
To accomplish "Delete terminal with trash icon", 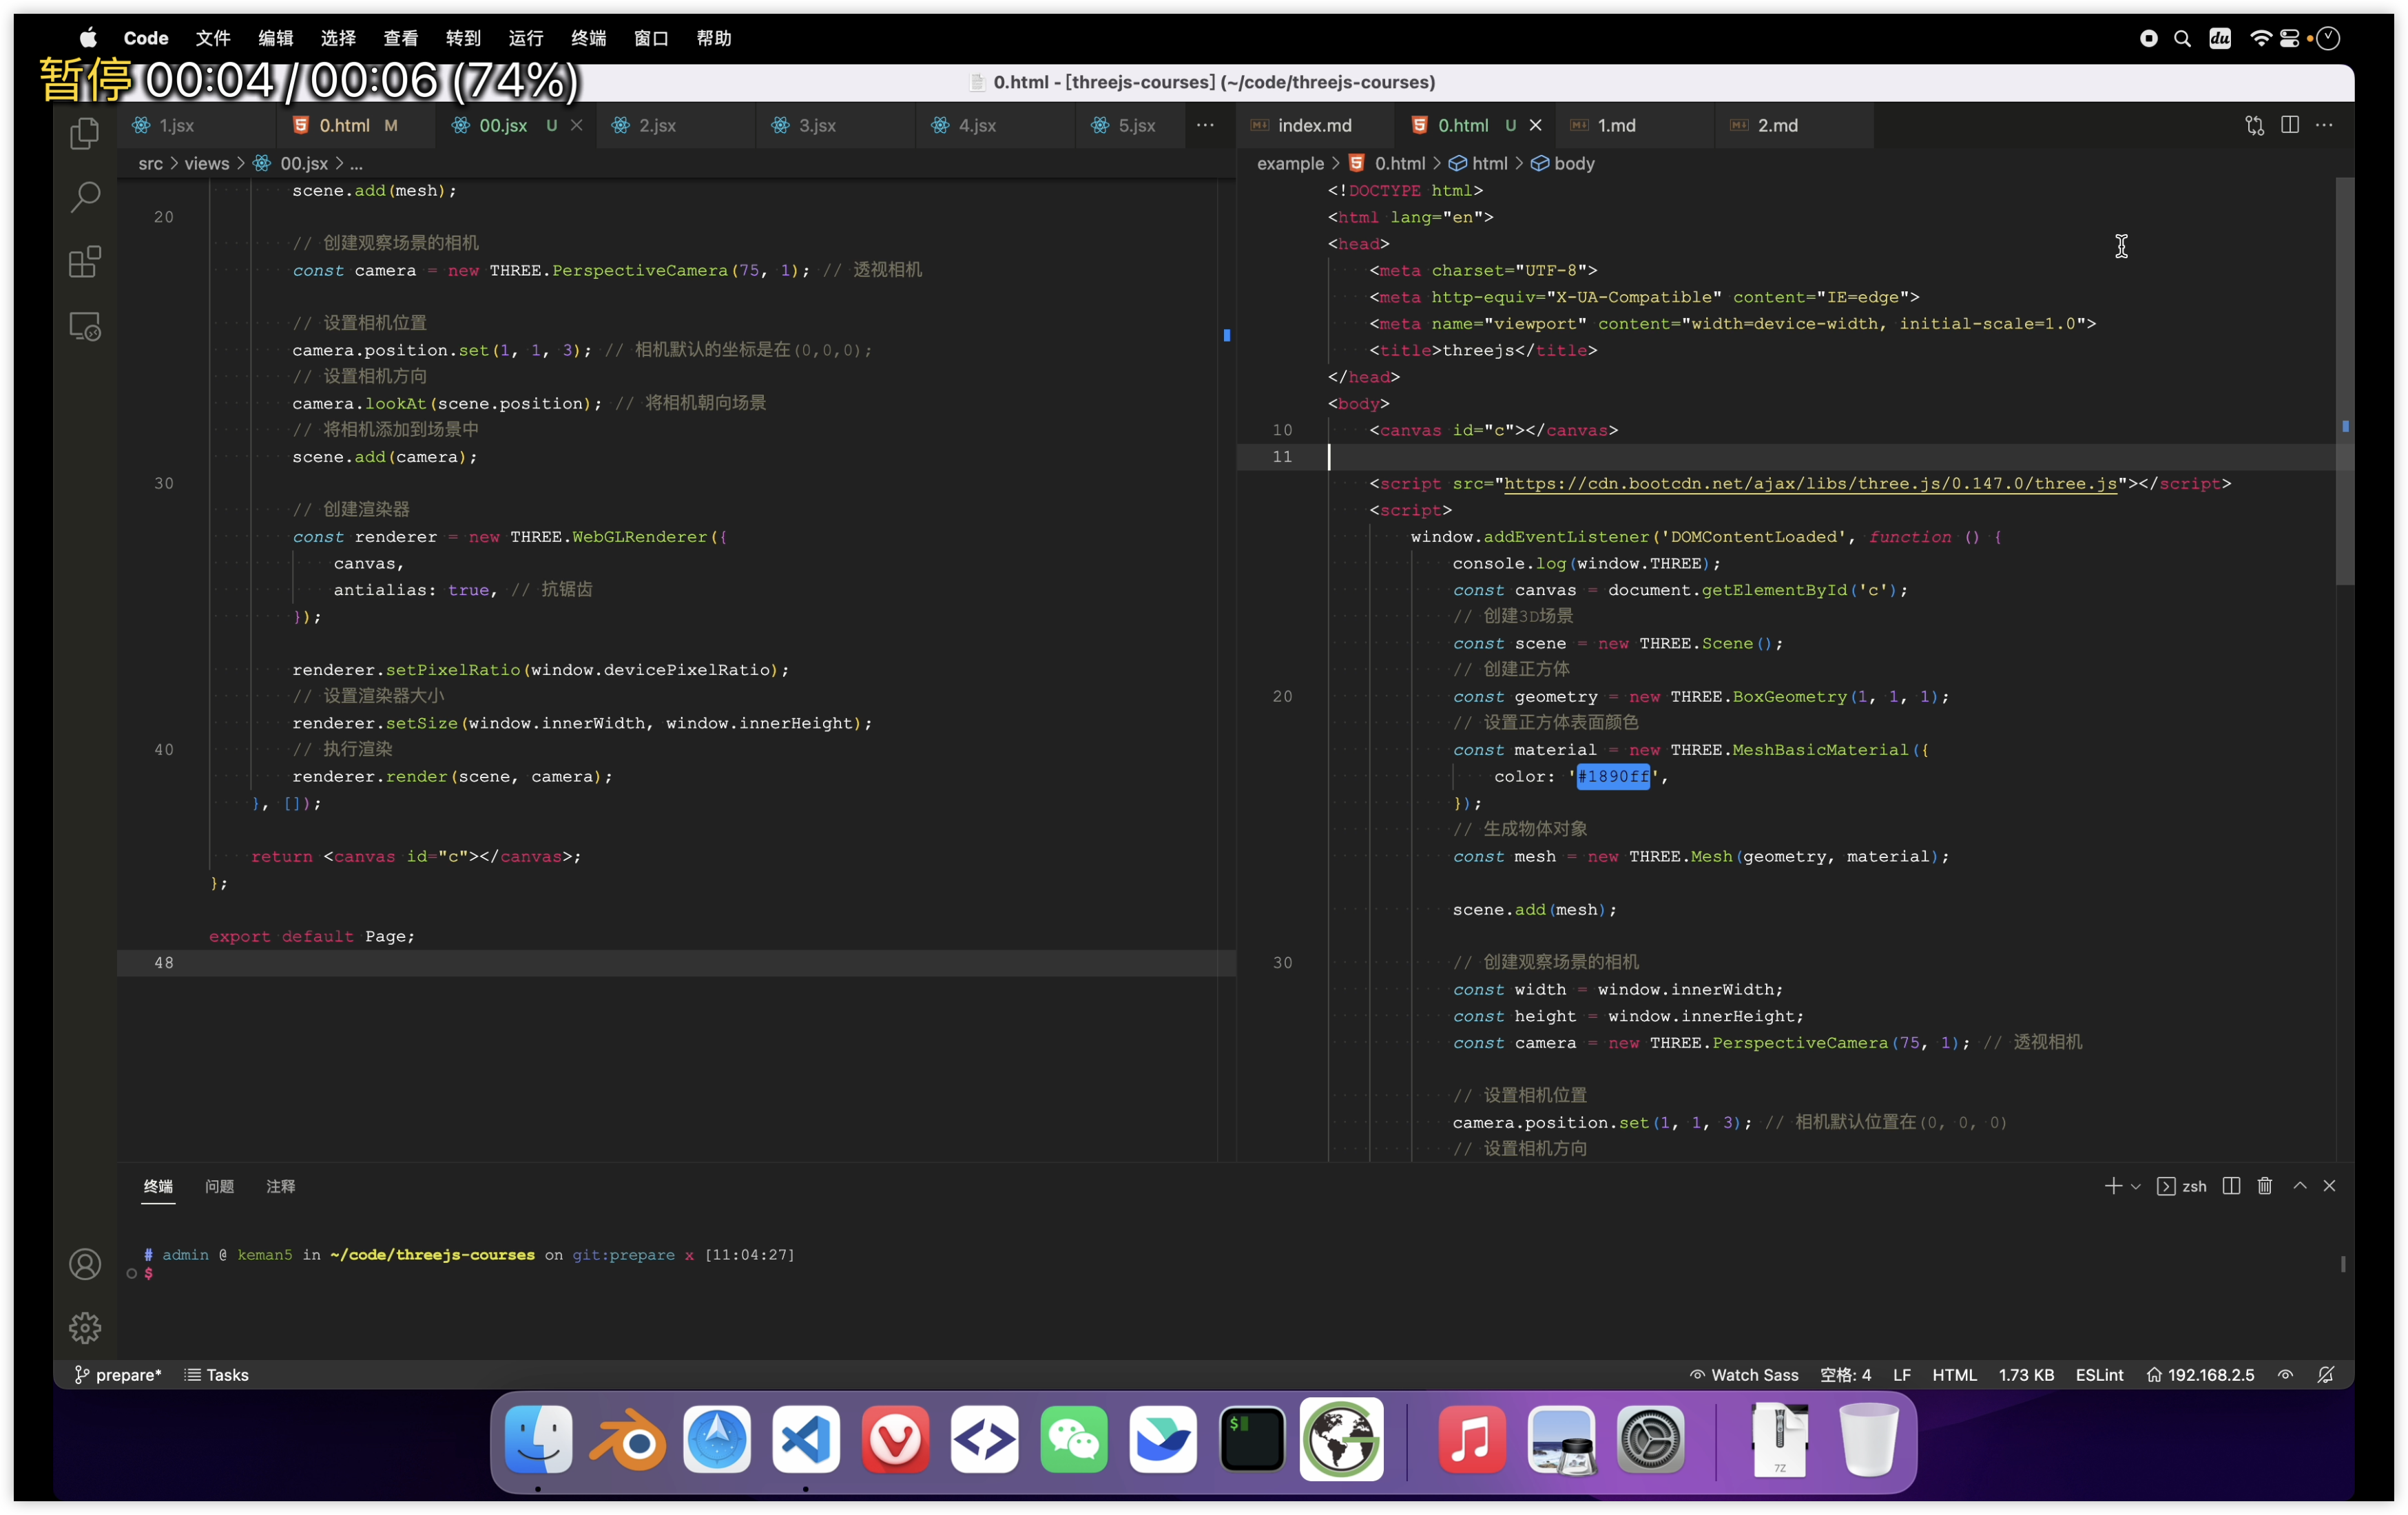I will pos(2265,1186).
